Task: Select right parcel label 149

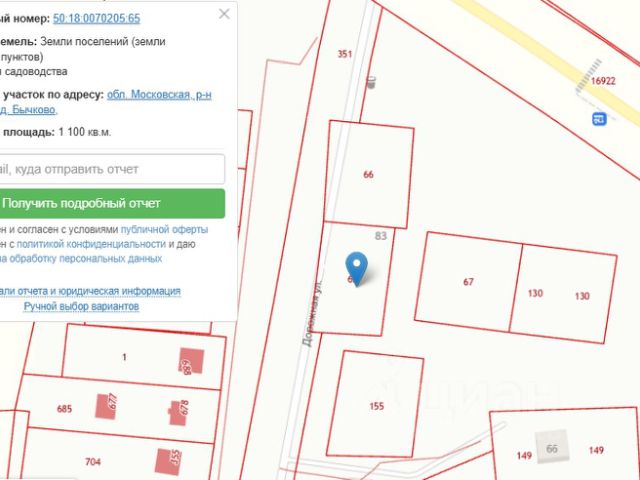Action: point(596,450)
